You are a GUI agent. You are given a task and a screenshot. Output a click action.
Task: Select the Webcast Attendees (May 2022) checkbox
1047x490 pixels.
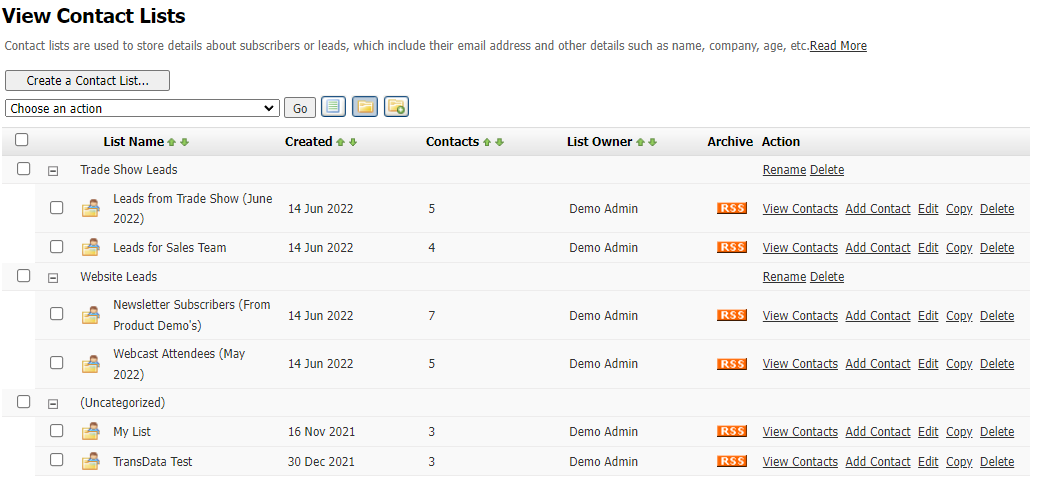[x=57, y=363]
